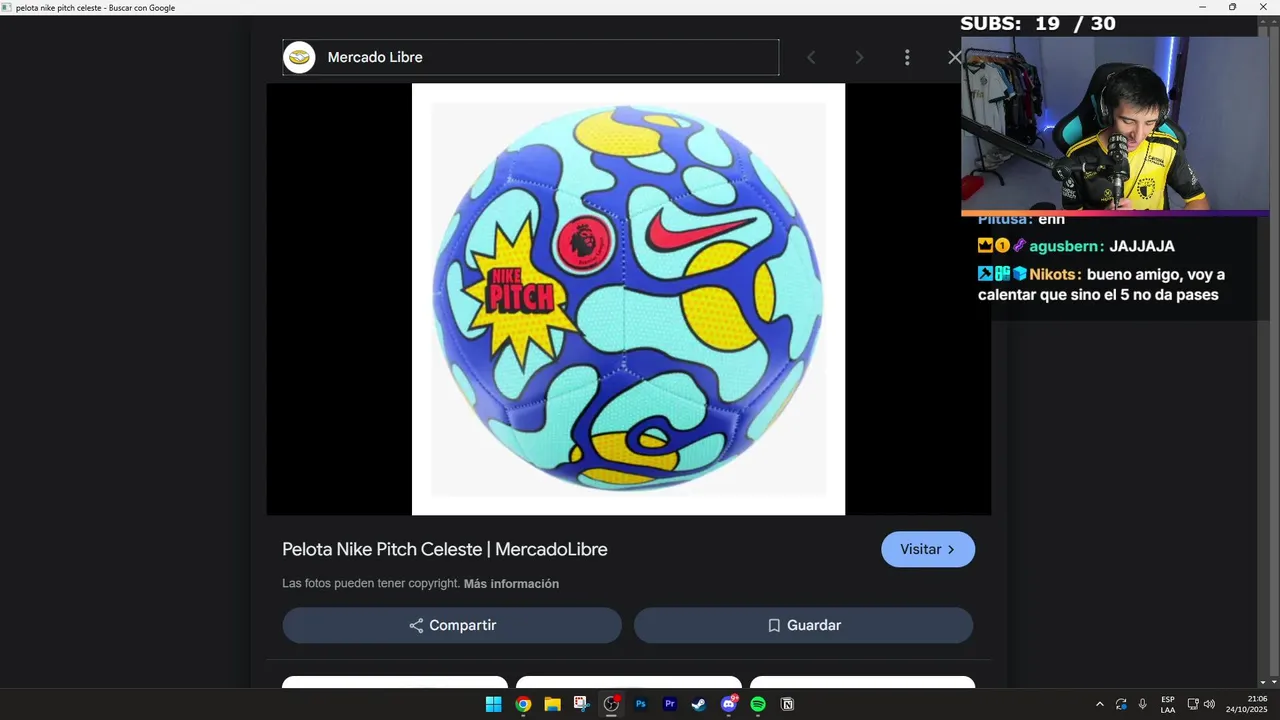1280x720 pixels.
Task: Go to the previous image arrow
Action: [811, 58]
